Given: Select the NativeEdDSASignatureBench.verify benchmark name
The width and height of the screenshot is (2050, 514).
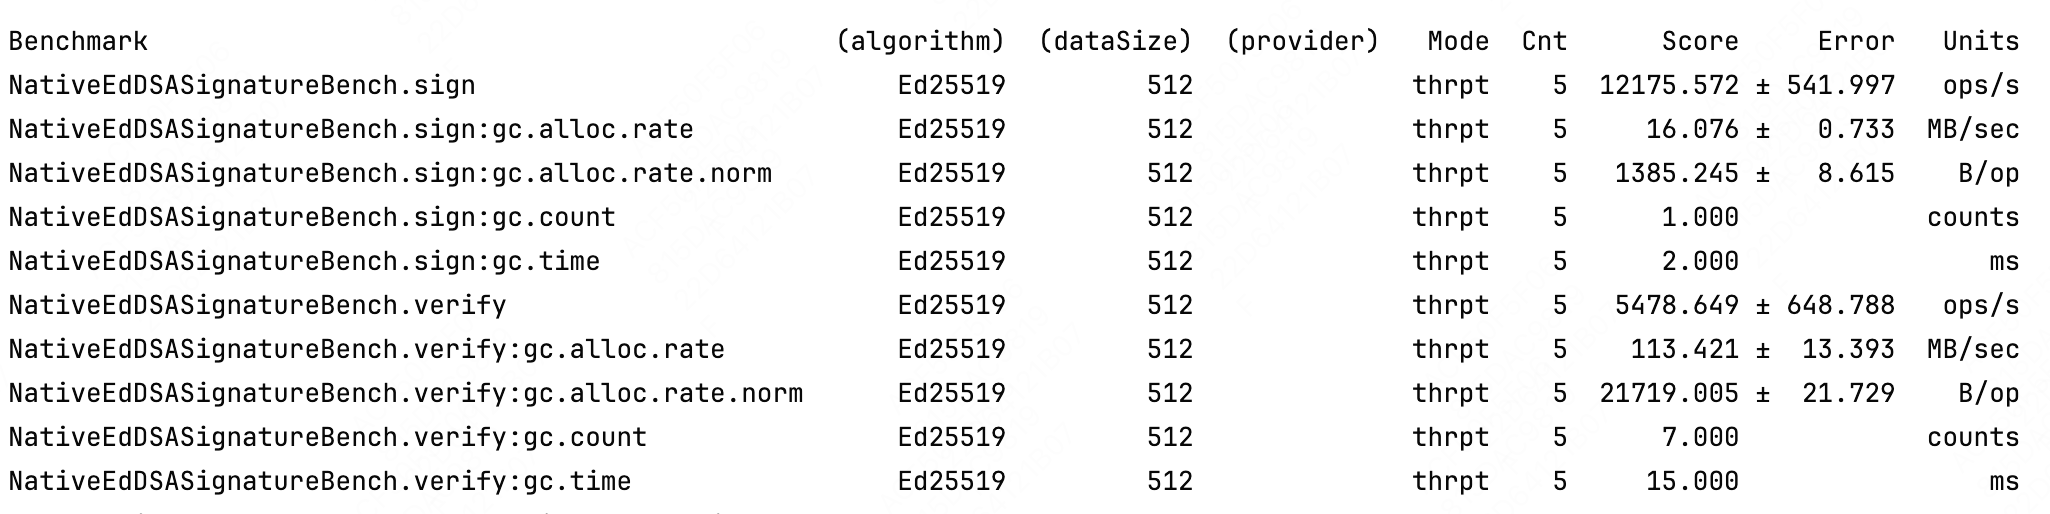Looking at the screenshot, I should [257, 305].
